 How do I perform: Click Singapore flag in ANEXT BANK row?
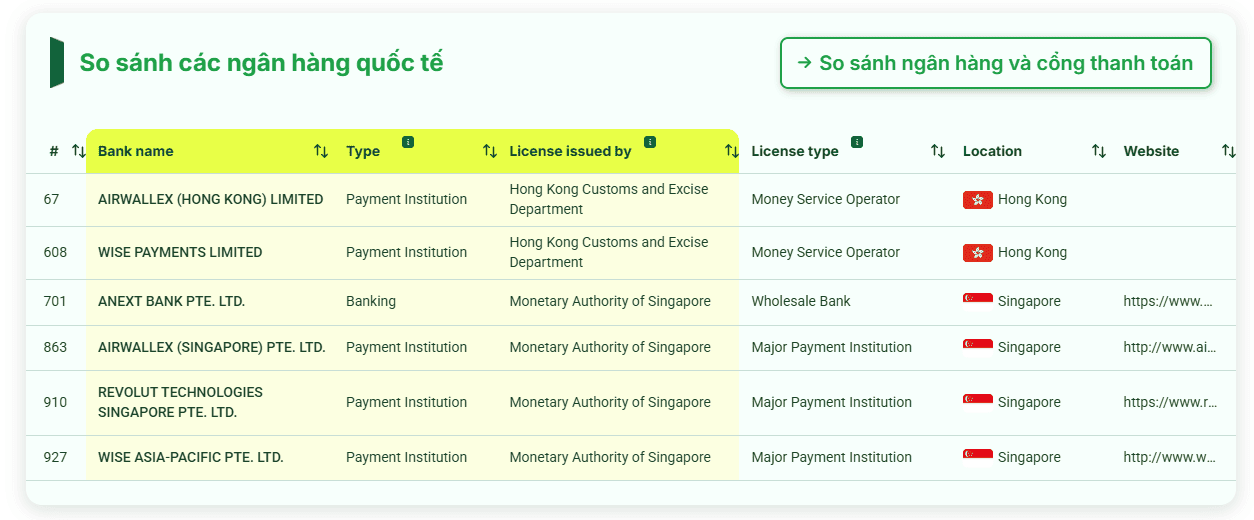point(977,301)
